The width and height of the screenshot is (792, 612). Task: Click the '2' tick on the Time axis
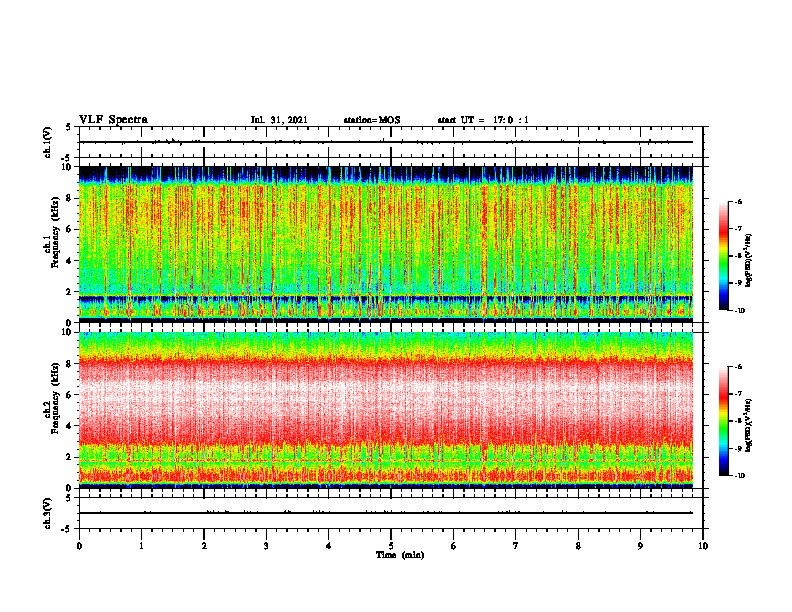tap(204, 546)
